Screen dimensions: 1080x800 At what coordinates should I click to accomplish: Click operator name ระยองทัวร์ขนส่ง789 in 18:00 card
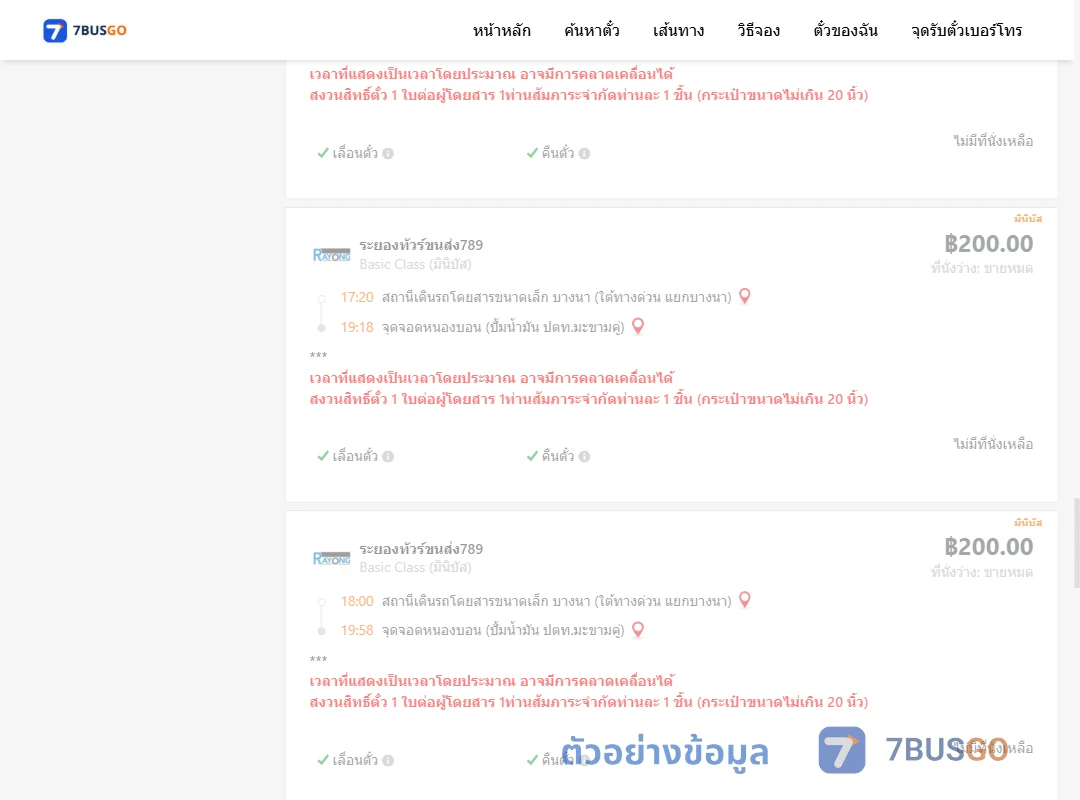pos(421,548)
